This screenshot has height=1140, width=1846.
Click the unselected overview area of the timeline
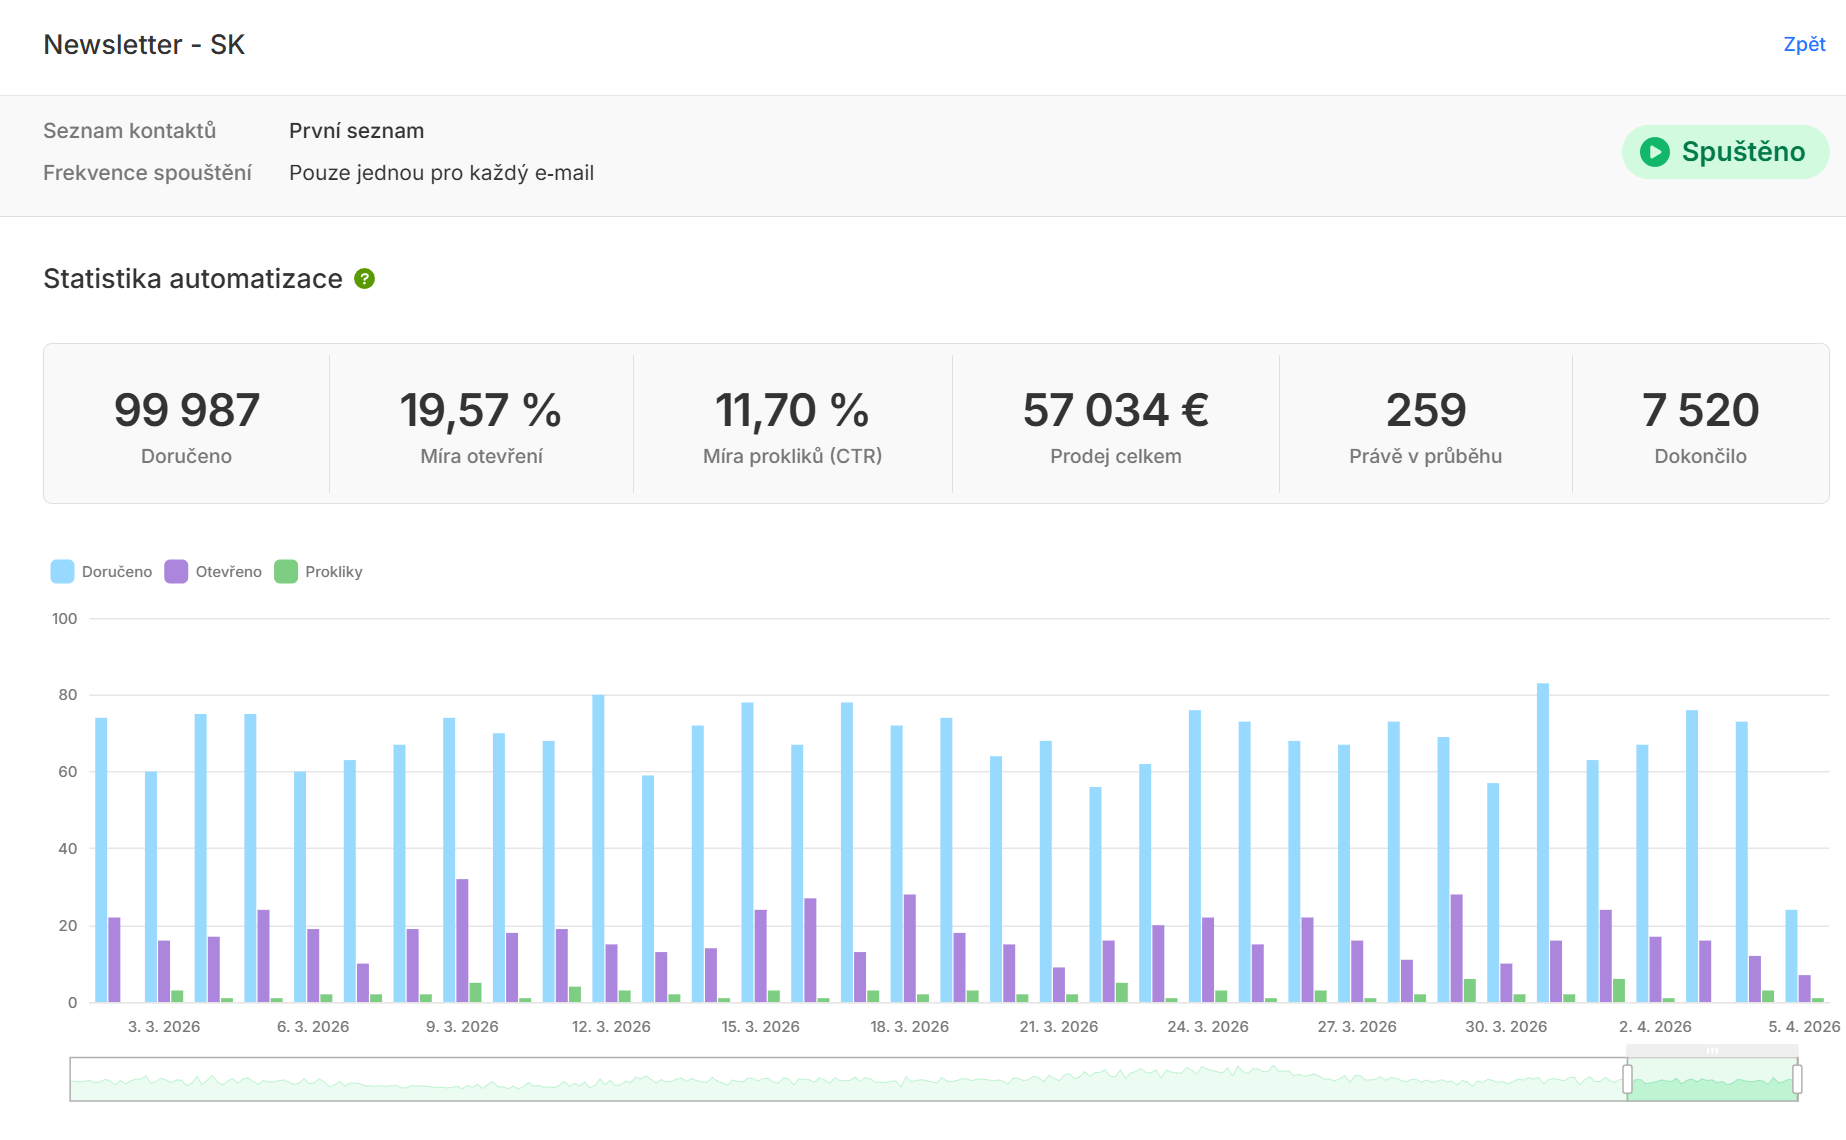pyautogui.click(x=848, y=1079)
